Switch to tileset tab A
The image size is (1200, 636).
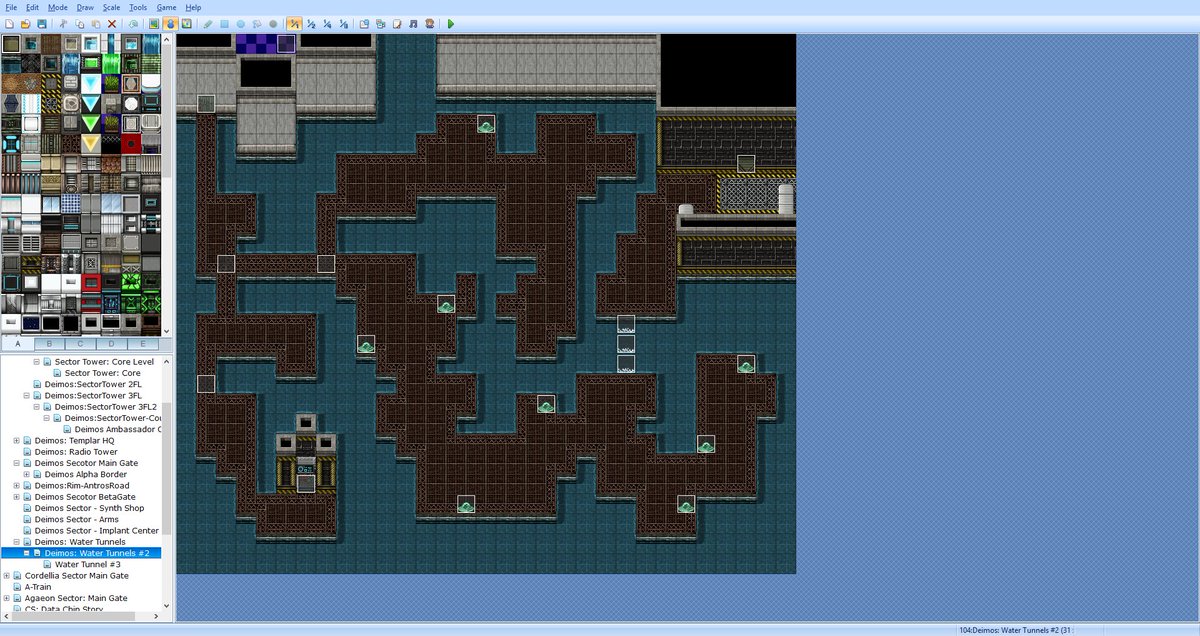[x=18, y=343]
